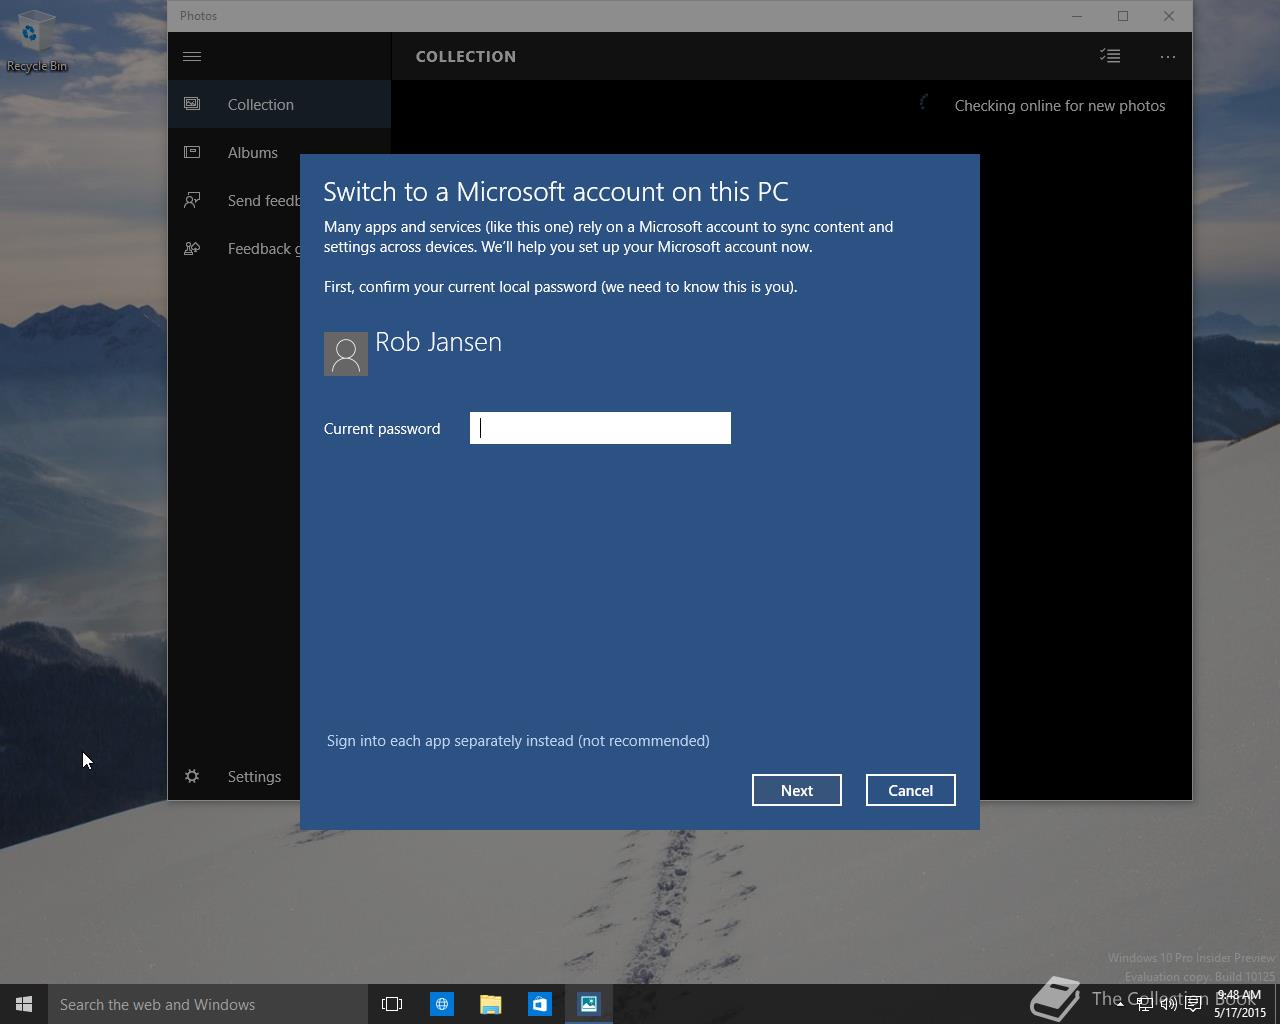Click the taskbar clock and date
The height and width of the screenshot is (1024, 1280).
coord(1240,1004)
